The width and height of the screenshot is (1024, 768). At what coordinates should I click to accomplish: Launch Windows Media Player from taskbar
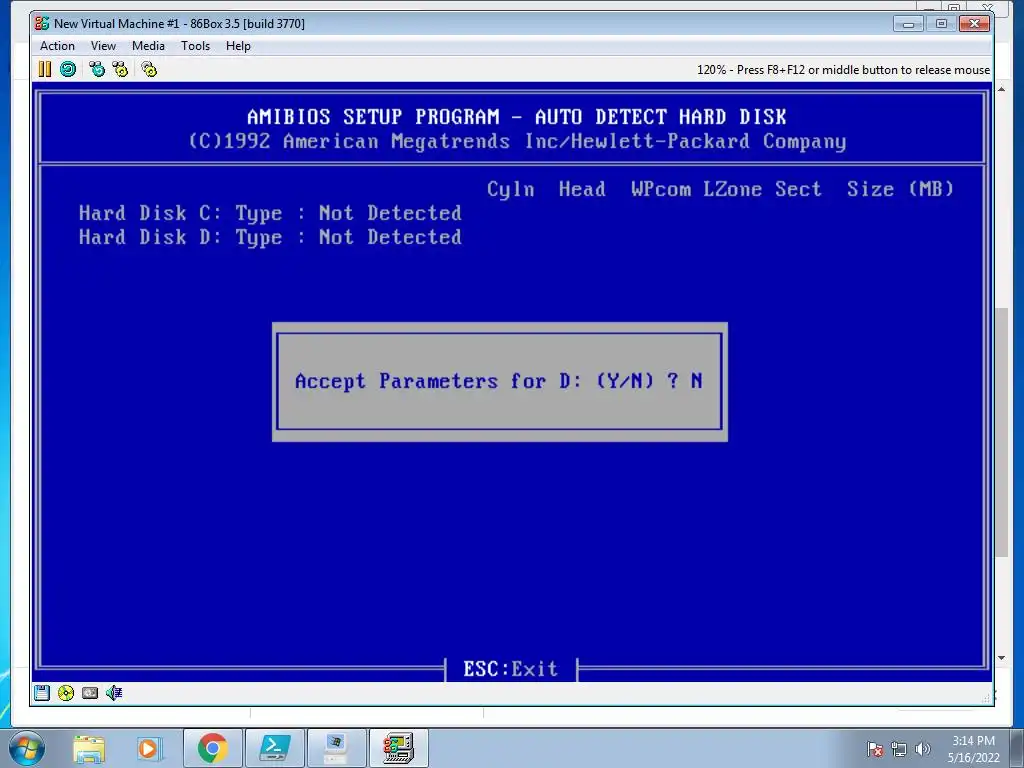coord(148,748)
